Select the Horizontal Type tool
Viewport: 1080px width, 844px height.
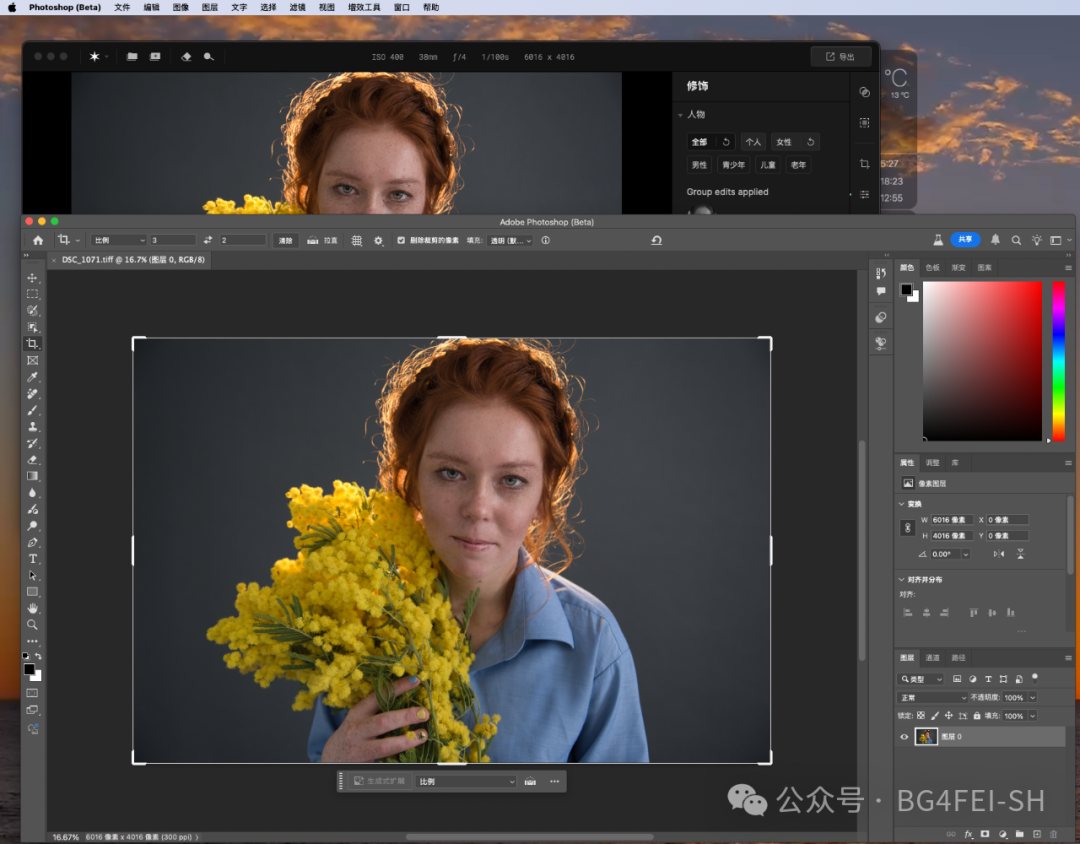(x=32, y=559)
